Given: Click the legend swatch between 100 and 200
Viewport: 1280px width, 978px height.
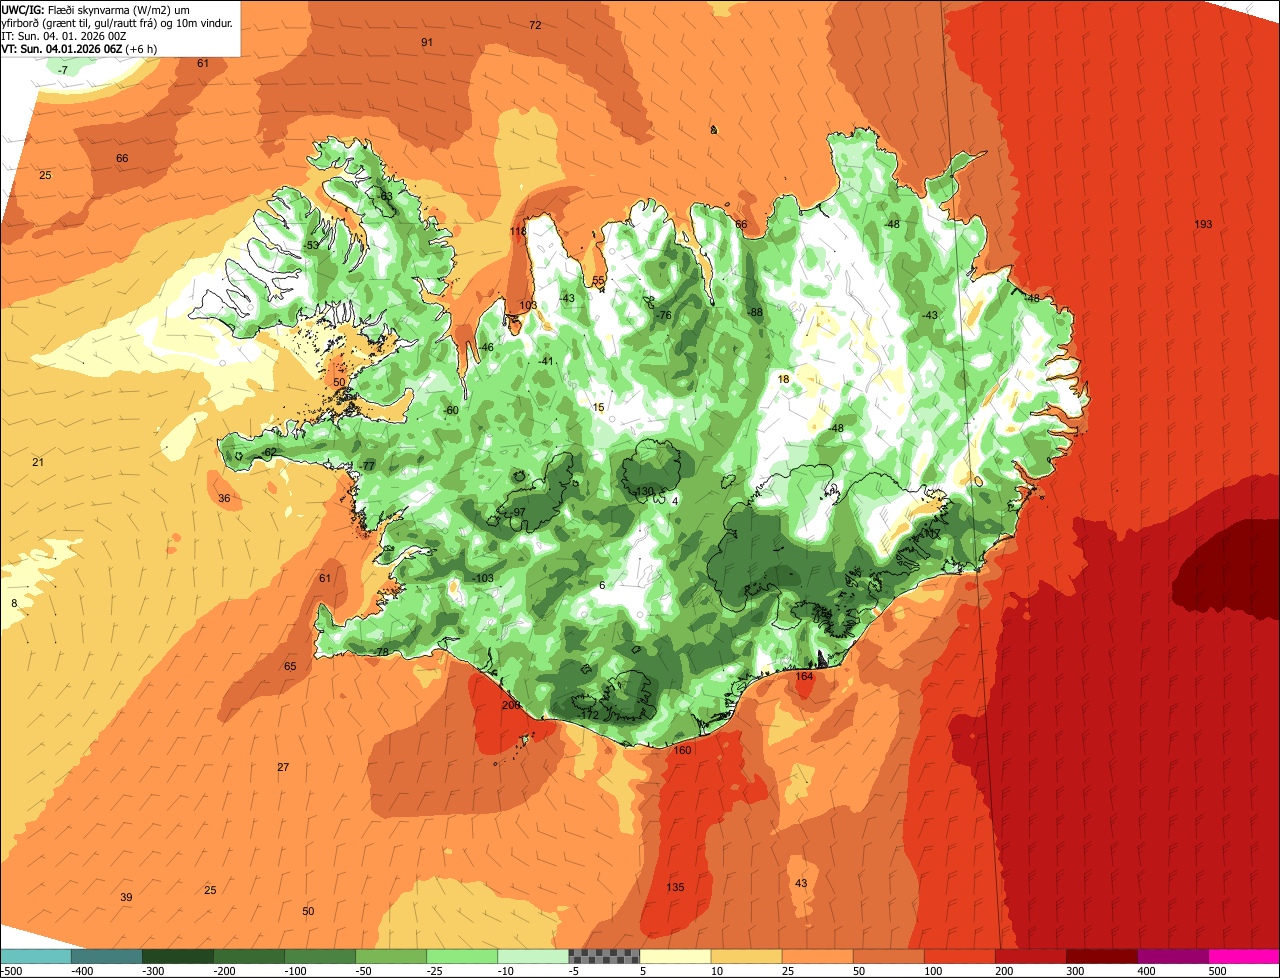Looking at the screenshot, I should [x=960, y=956].
